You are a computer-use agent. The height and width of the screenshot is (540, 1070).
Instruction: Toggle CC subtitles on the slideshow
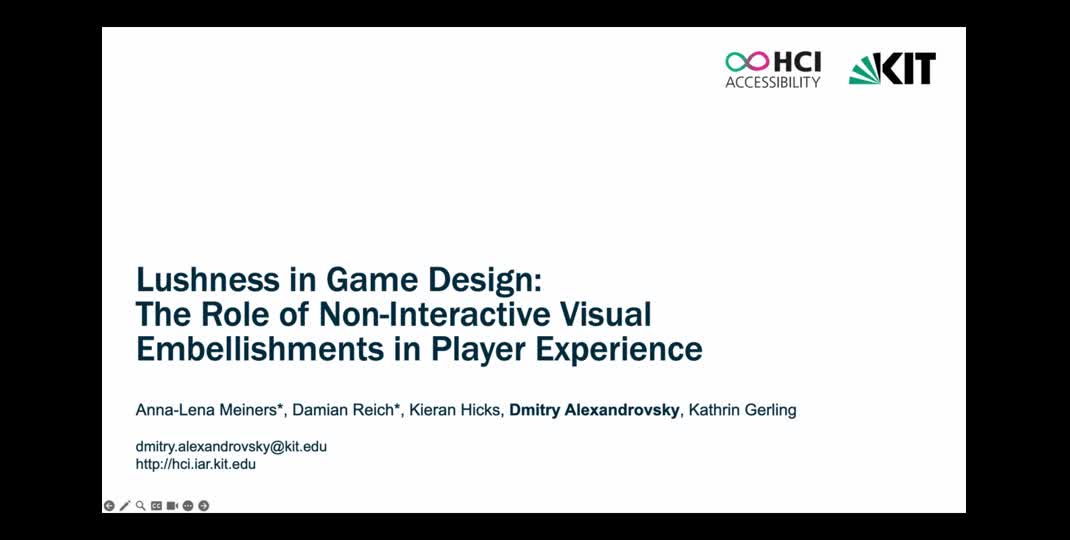[156, 506]
